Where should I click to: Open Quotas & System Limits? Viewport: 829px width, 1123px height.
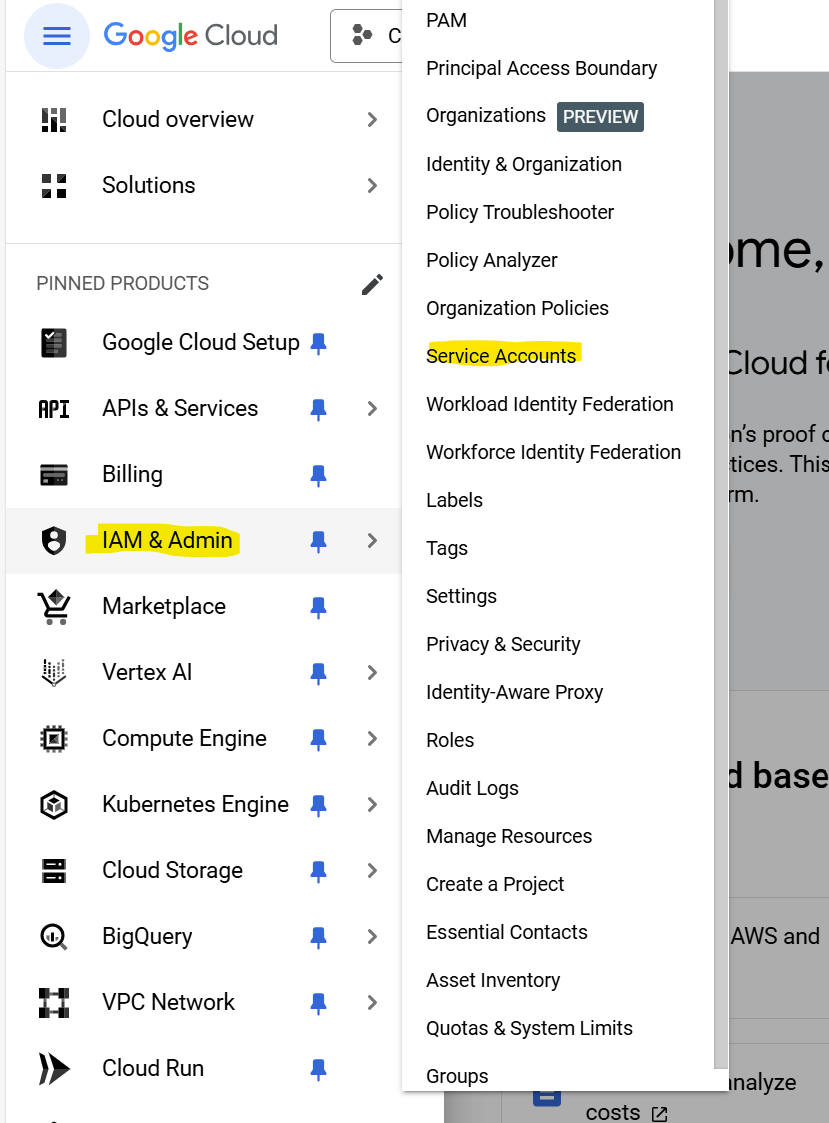pos(529,1028)
